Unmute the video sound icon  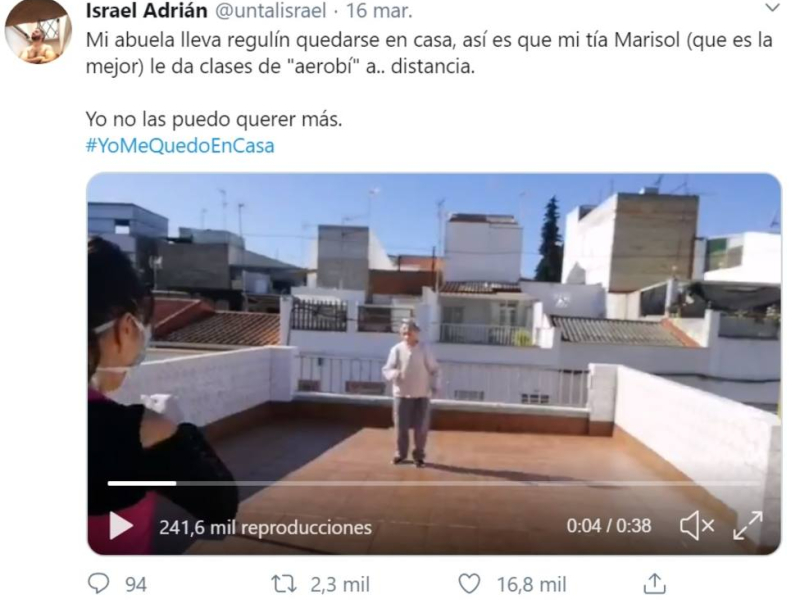pyautogui.click(x=697, y=526)
